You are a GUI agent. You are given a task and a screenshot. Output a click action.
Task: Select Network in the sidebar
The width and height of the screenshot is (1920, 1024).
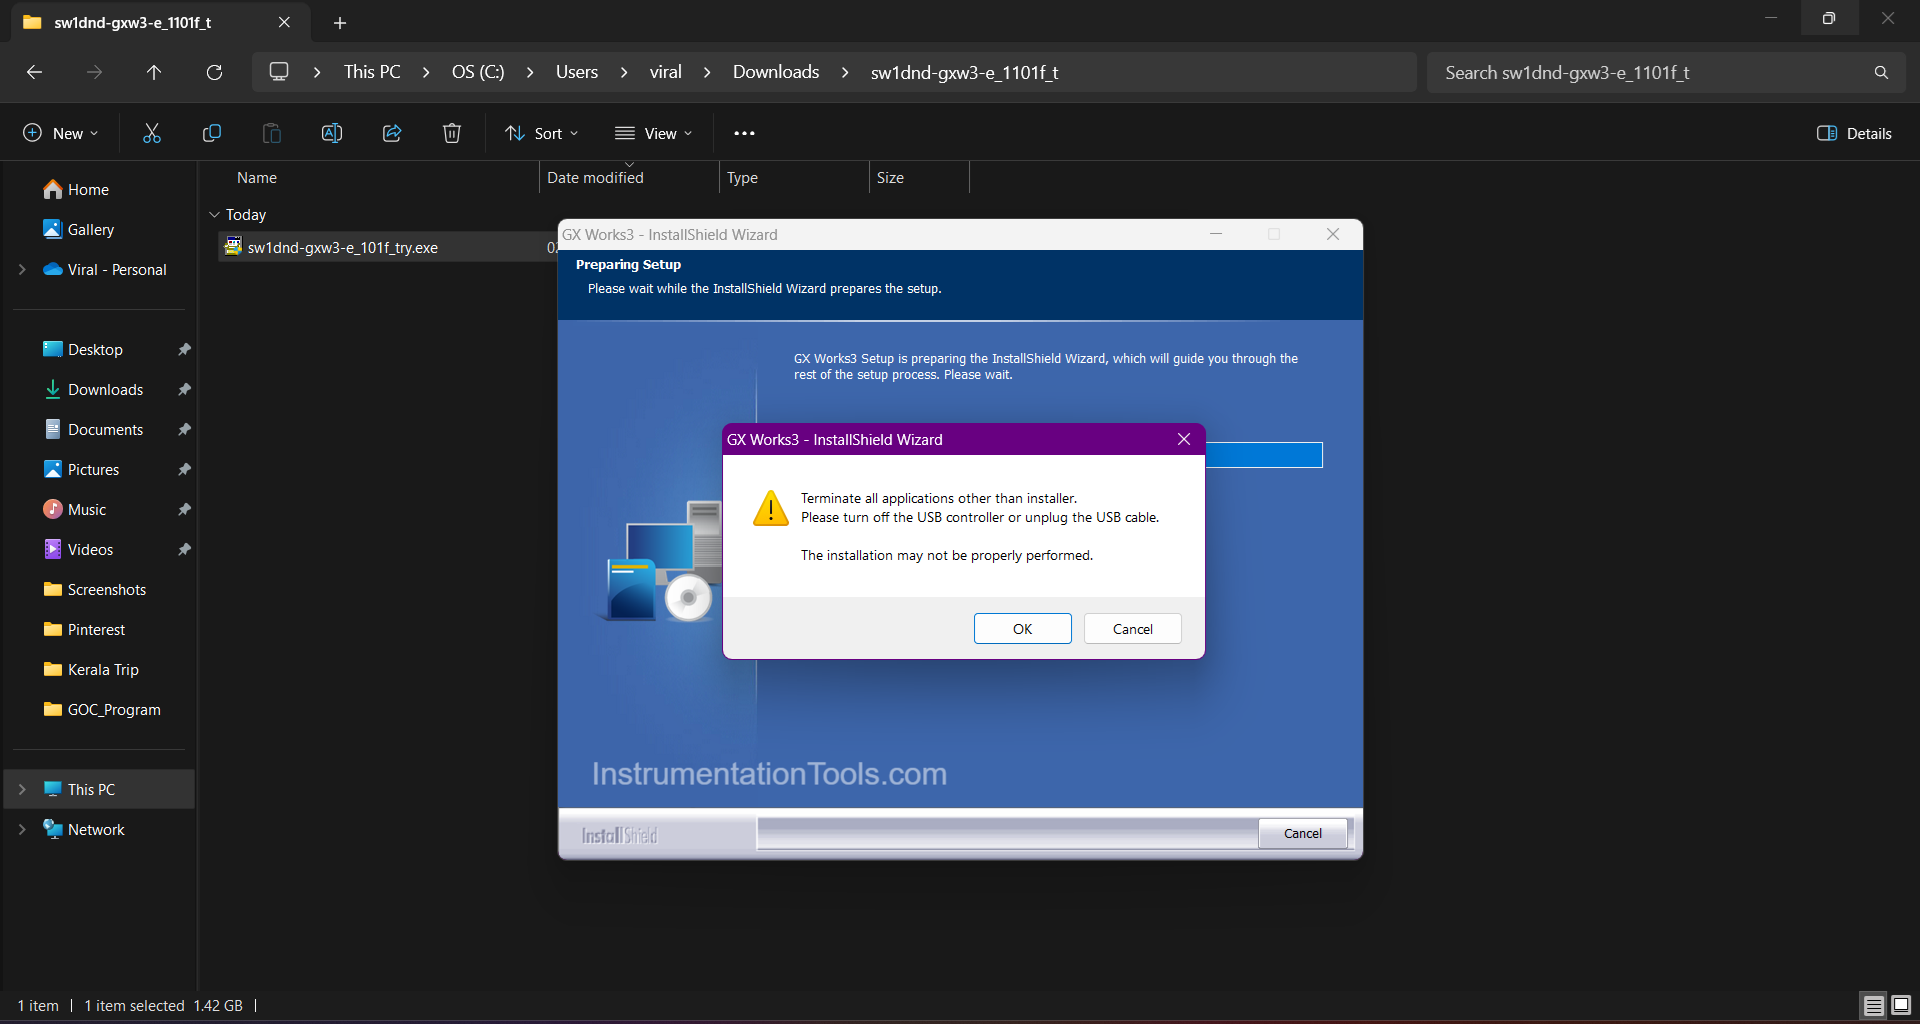pyautogui.click(x=84, y=829)
